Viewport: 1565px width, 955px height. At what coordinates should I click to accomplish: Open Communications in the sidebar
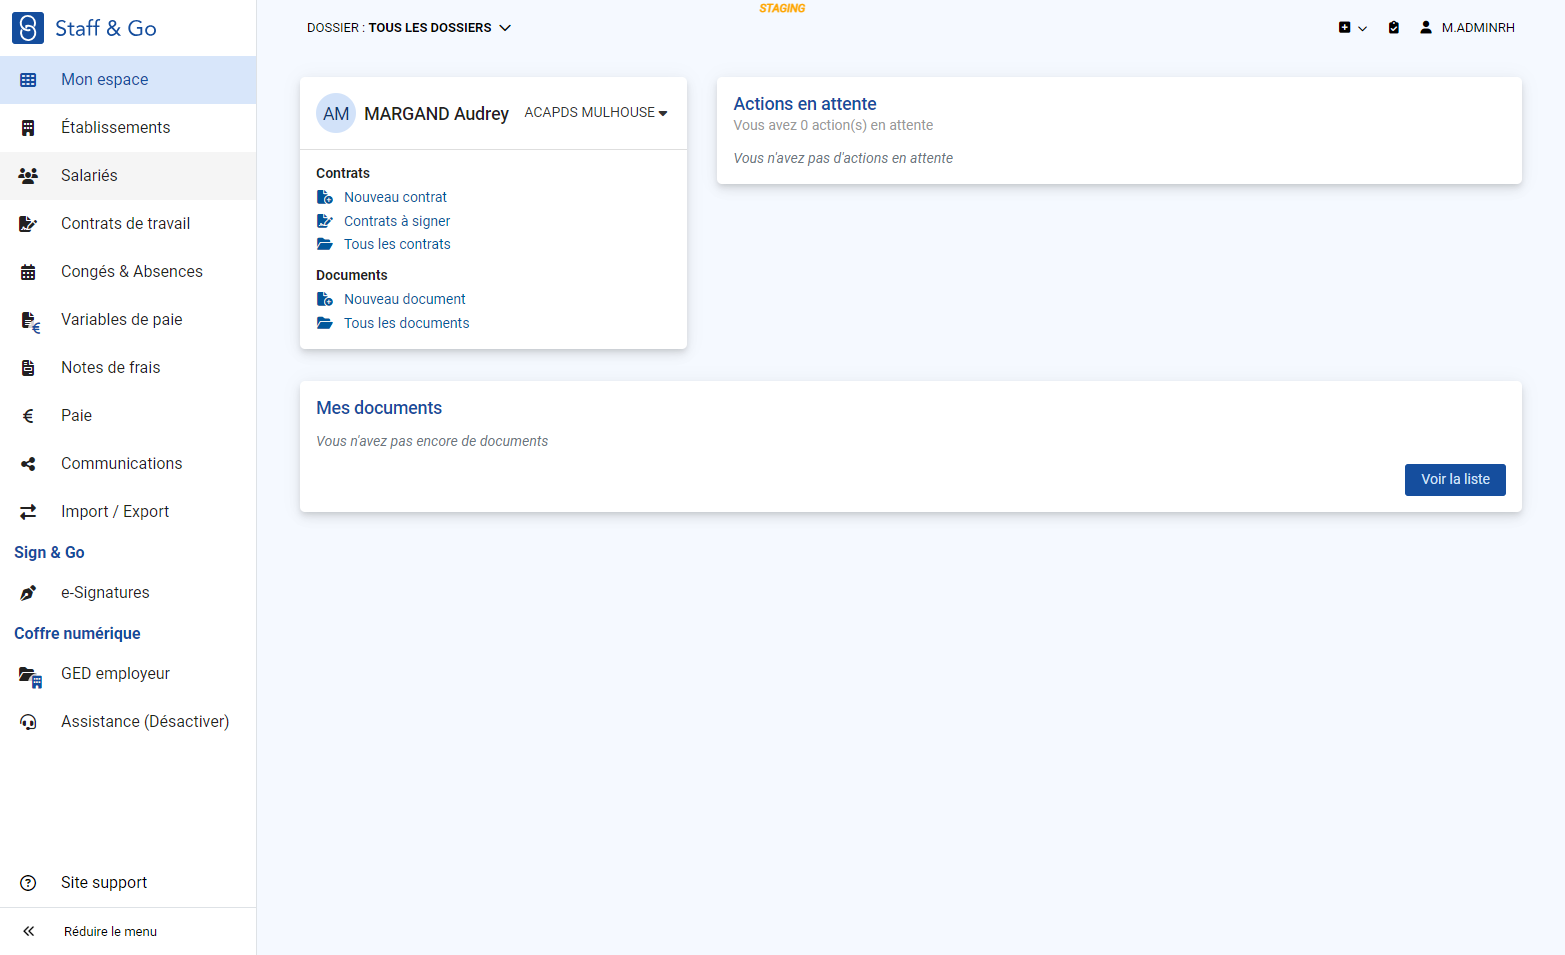click(128, 464)
